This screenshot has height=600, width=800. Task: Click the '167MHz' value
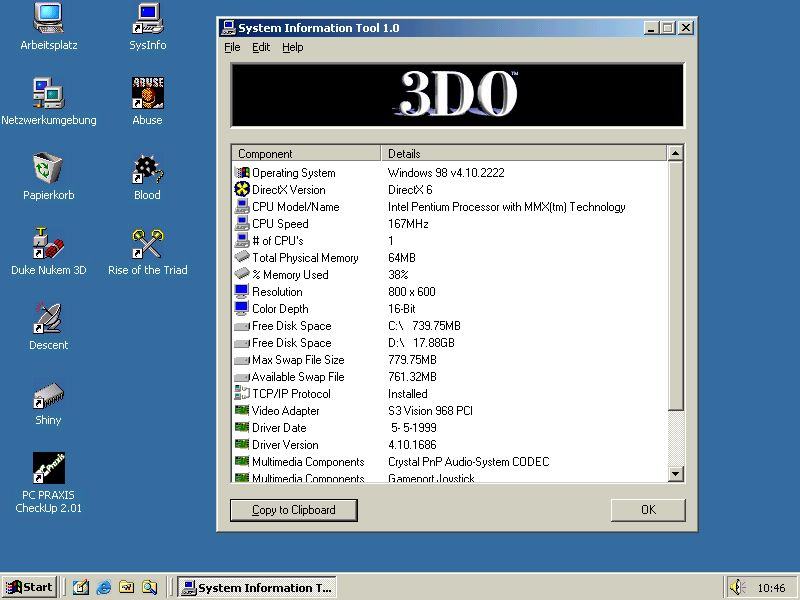408,223
